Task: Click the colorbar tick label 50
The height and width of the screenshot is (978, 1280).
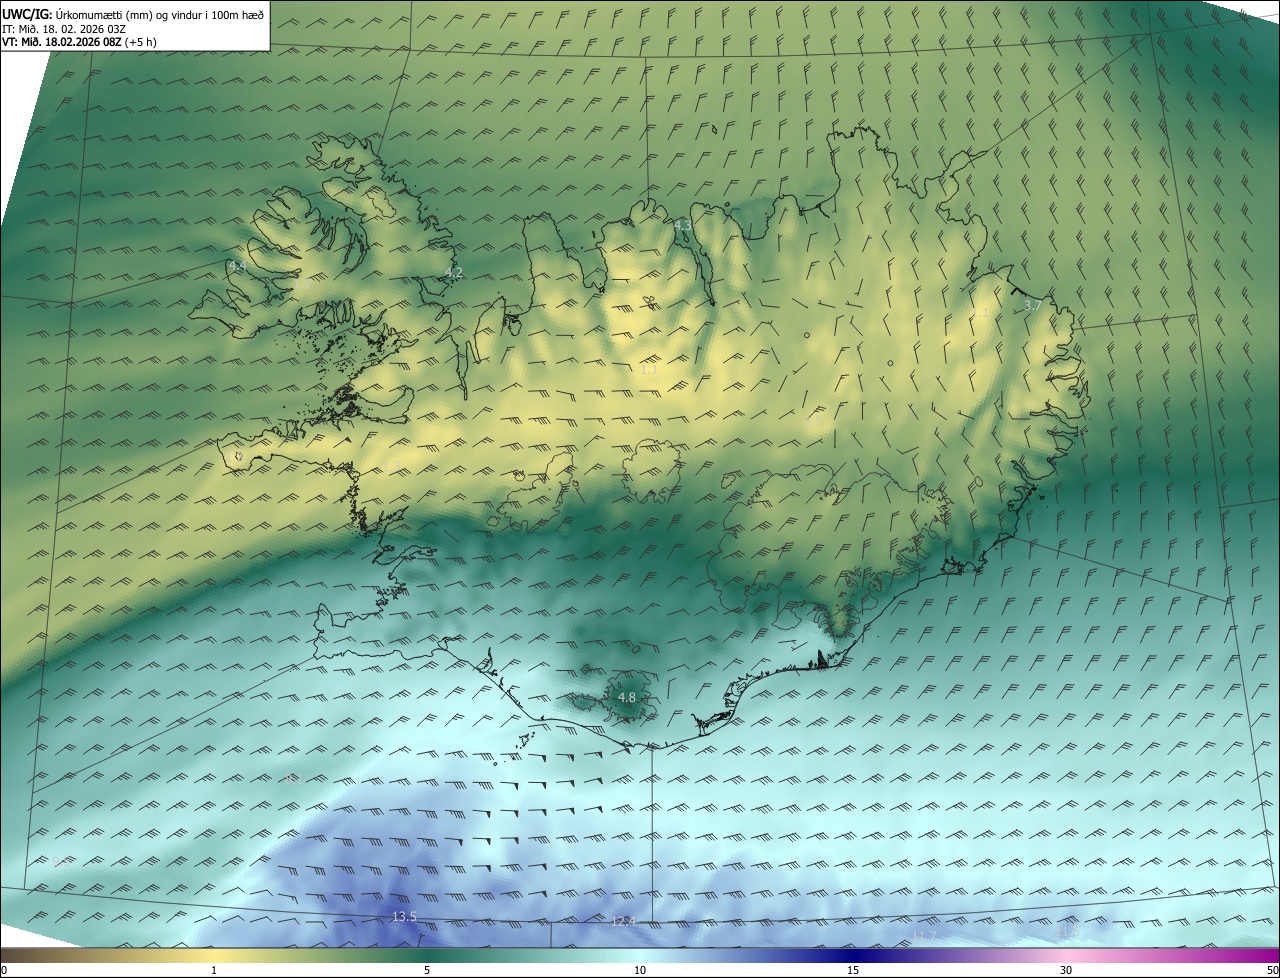Action: pyautogui.click(x=1272, y=970)
